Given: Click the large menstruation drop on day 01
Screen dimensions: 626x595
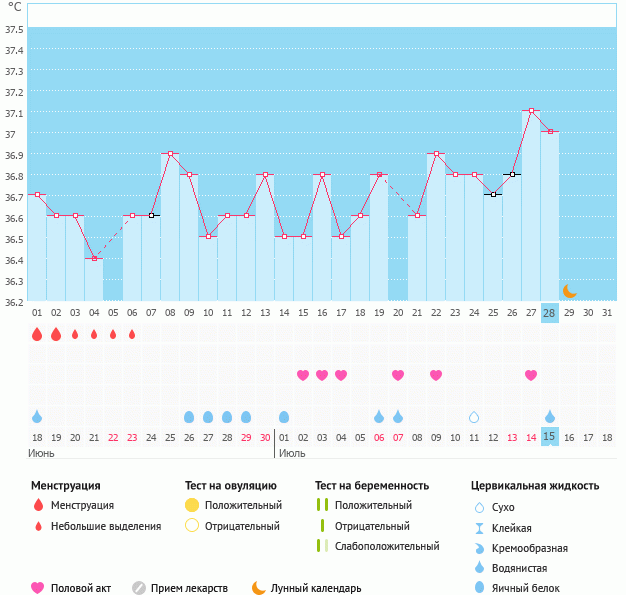Looking at the screenshot, I should point(37,334).
